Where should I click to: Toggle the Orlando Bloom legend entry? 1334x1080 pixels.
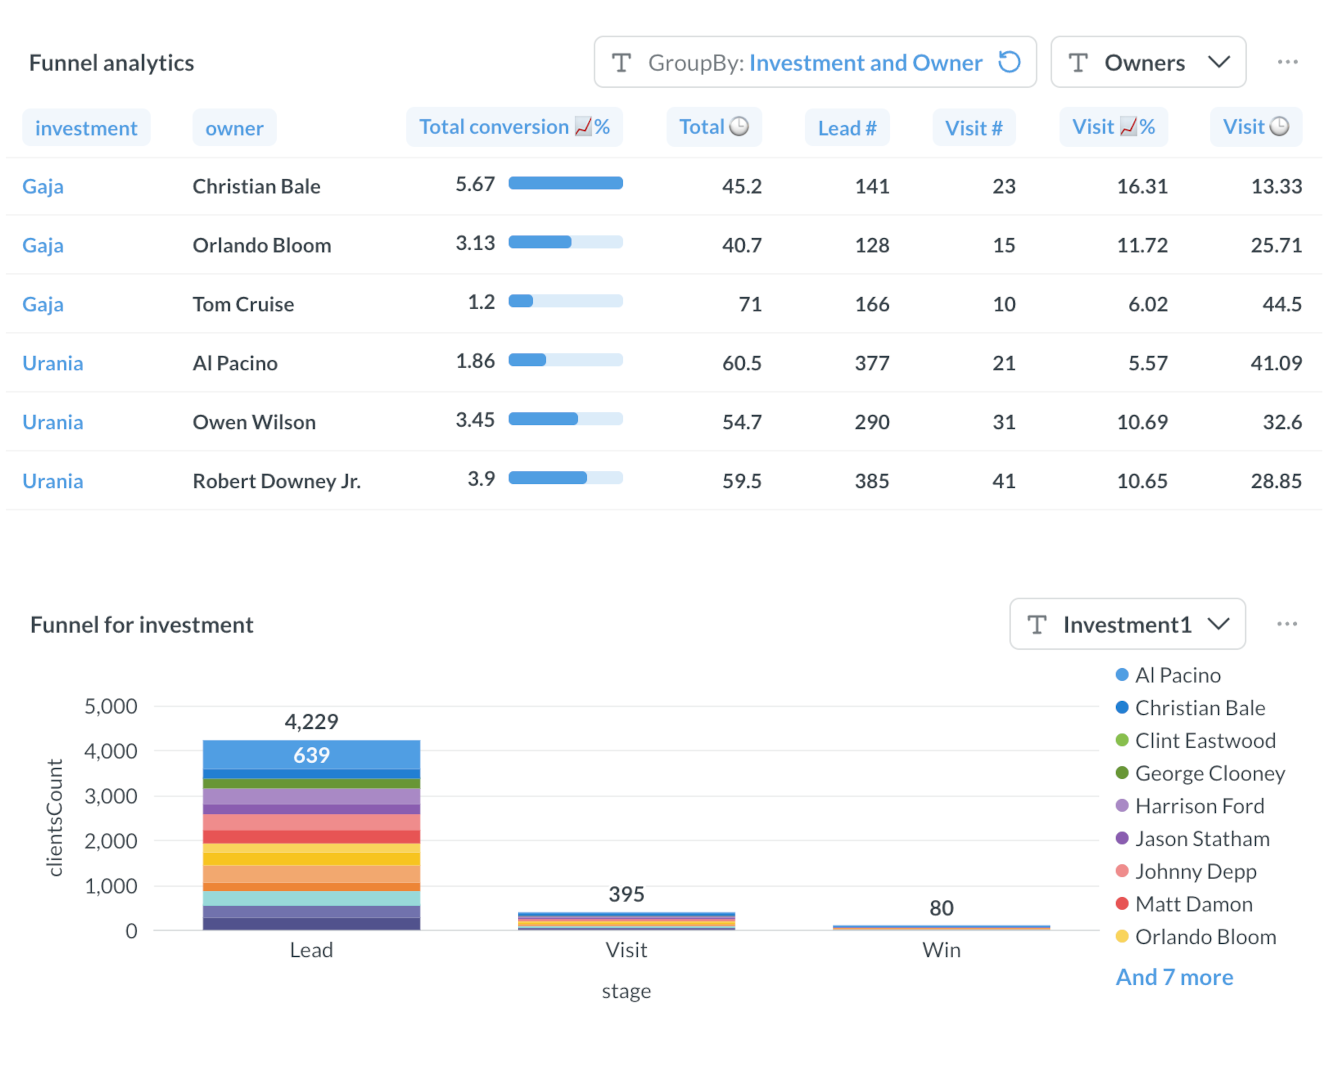(1206, 937)
